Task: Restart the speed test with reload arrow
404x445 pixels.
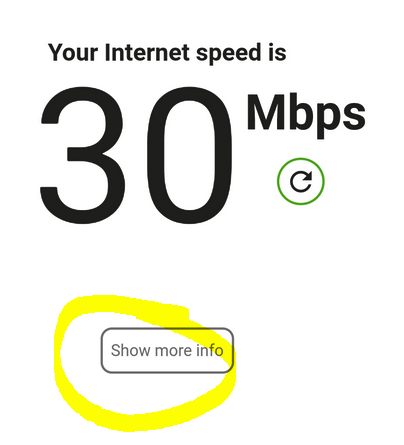Action: click(301, 181)
